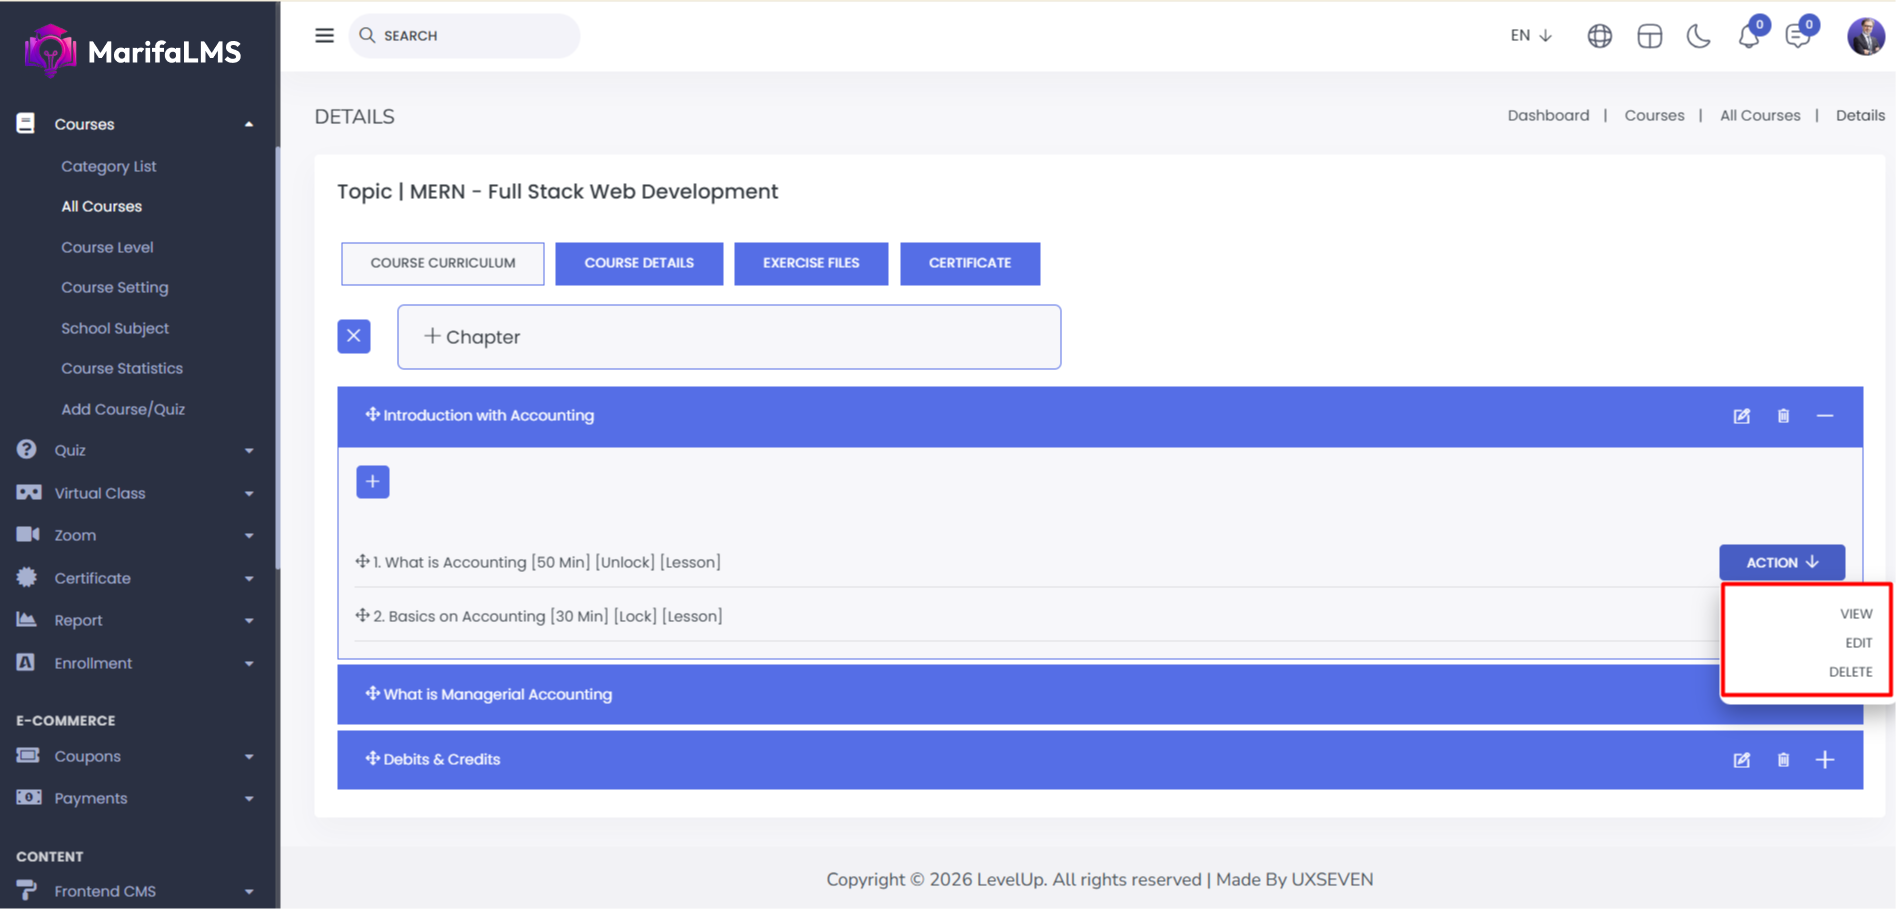This screenshot has width=1896, height=909.
Task: Edit the Introduction with Accounting chapter
Action: (x=1741, y=416)
